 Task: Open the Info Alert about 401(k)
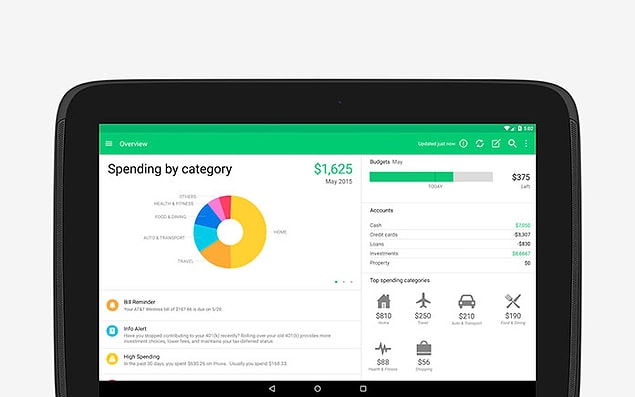point(232,335)
